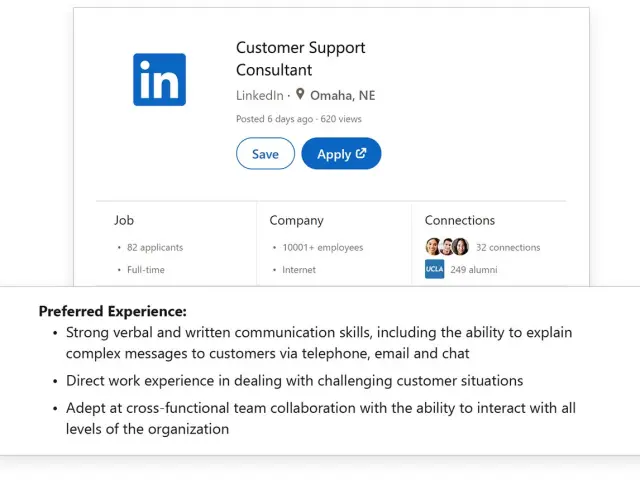Click the 10001+ employees detail
640x480 pixels.
click(x=322, y=247)
